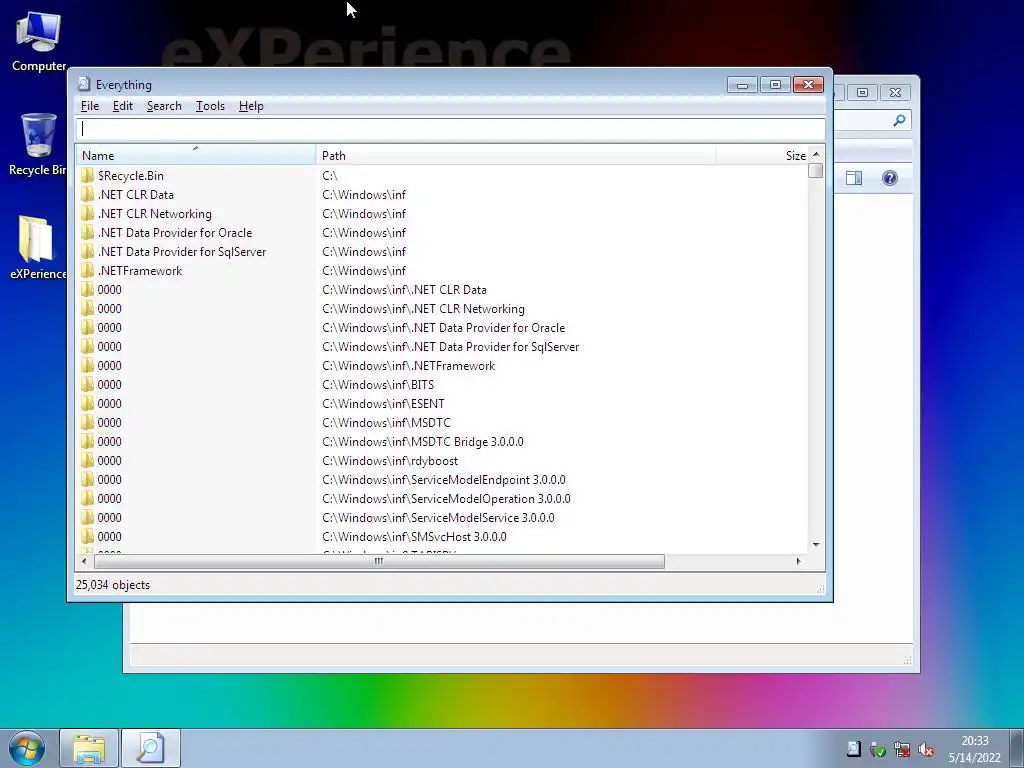Viewport: 1024px width, 768px height.
Task: Open Windows Explorer from the taskbar
Action: [x=89, y=748]
